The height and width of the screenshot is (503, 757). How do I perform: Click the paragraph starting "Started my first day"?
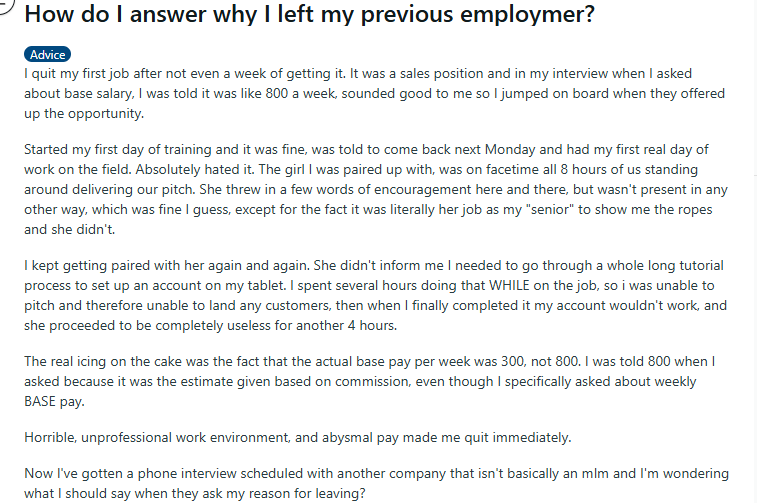[x=370, y=188]
